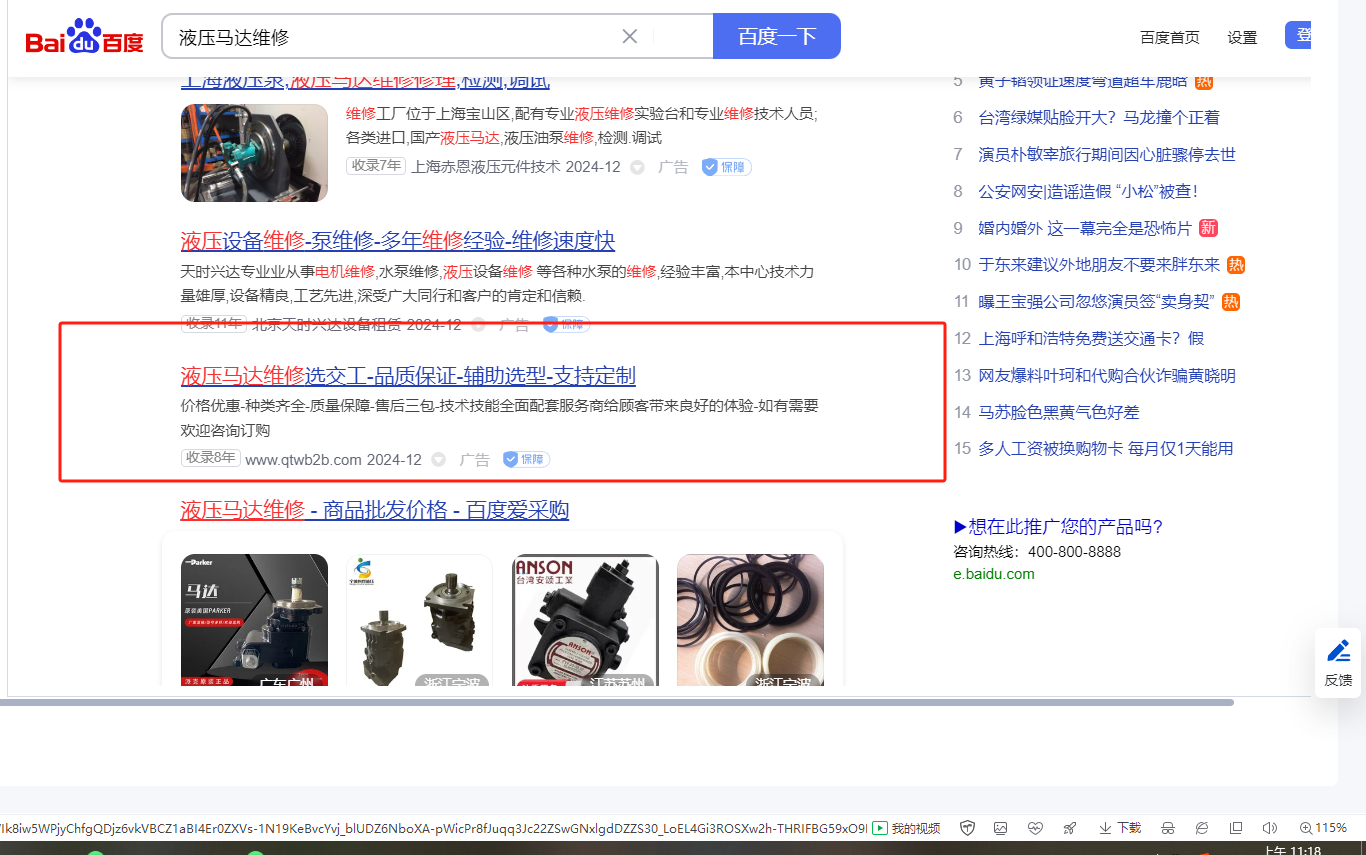1366x855 pixels.
Task: Click the www.qtwb2b.com source URL
Action: pyautogui.click(x=303, y=460)
